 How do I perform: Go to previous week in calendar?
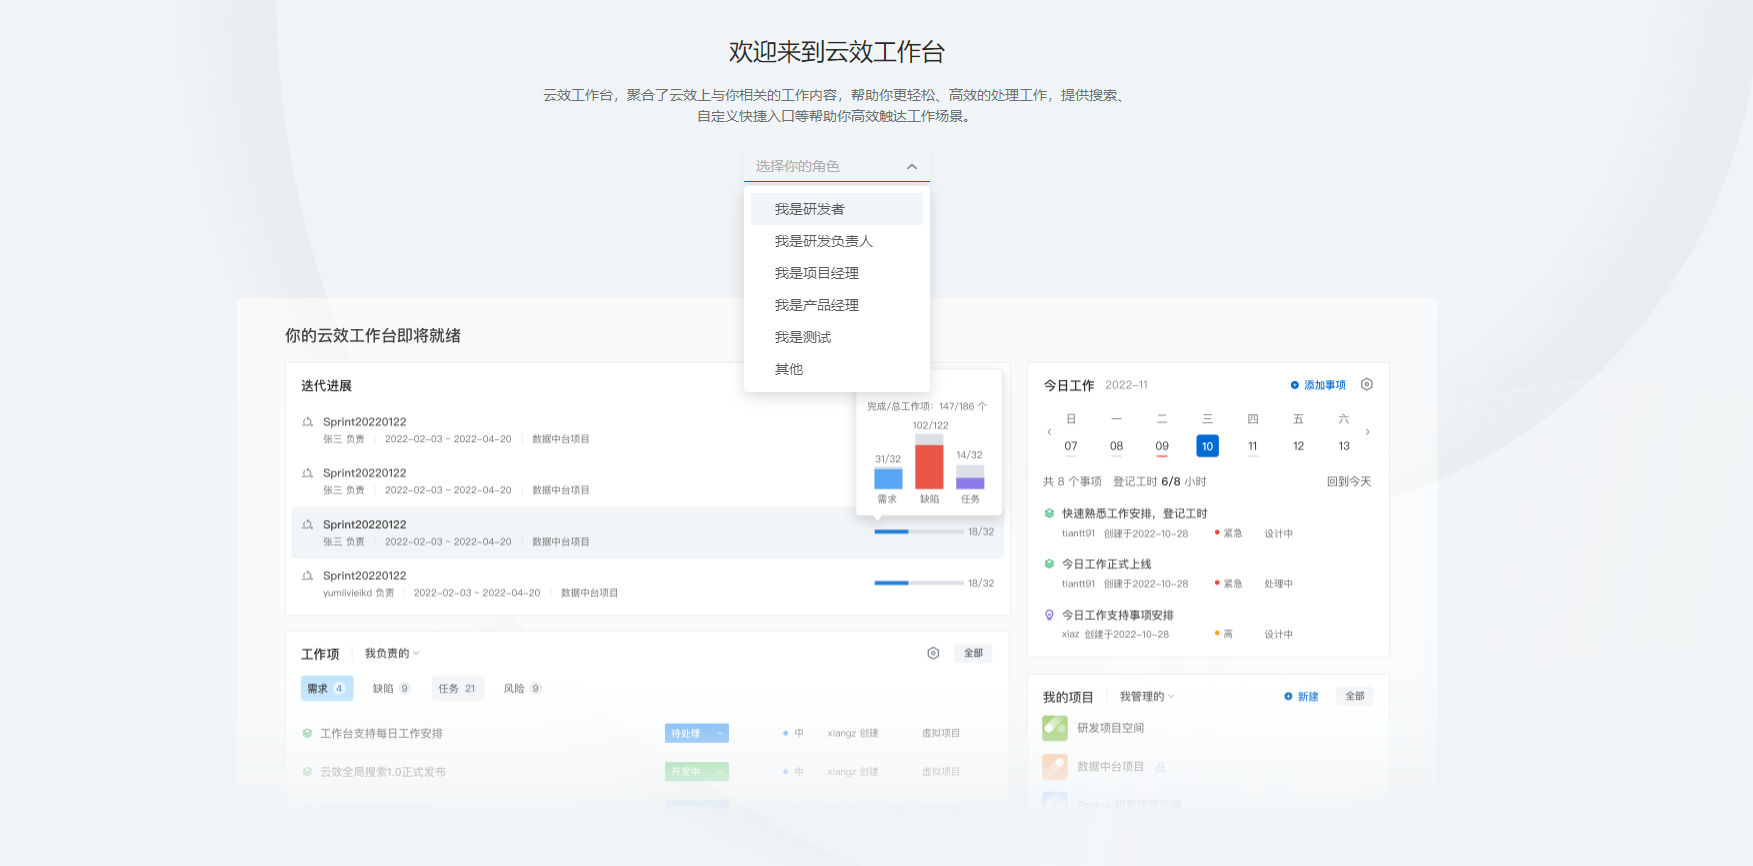tap(1049, 432)
